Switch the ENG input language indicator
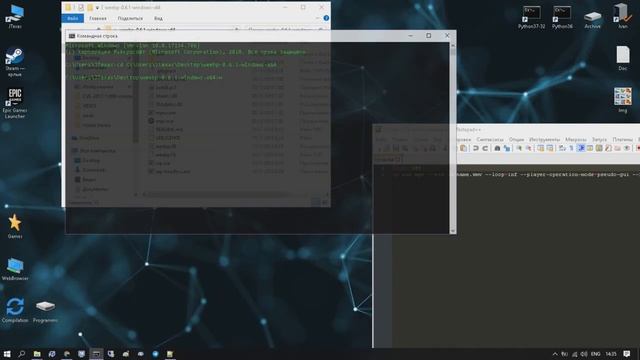Screen dimensions: 640x360 pyautogui.click(x=596, y=354)
